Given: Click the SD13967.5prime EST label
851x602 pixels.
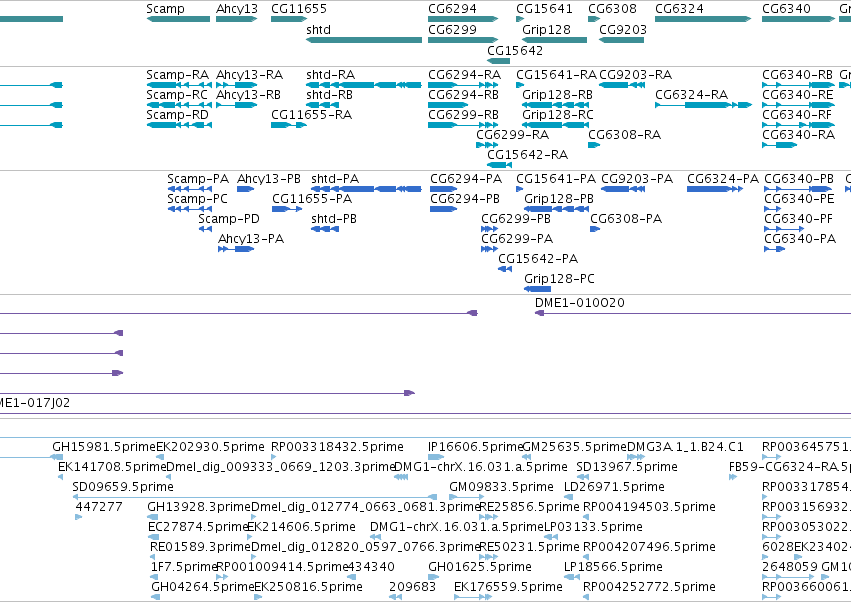Looking at the screenshot, I should (x=627, y=467).
